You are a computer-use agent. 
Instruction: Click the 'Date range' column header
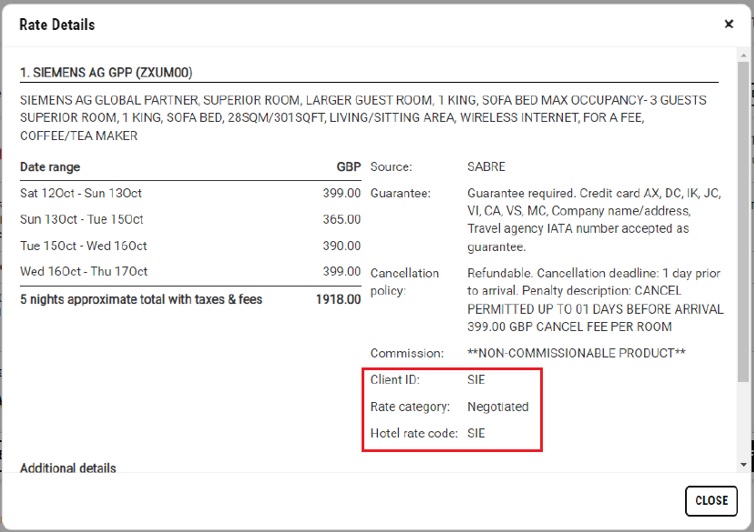click(x=50, y=167)
